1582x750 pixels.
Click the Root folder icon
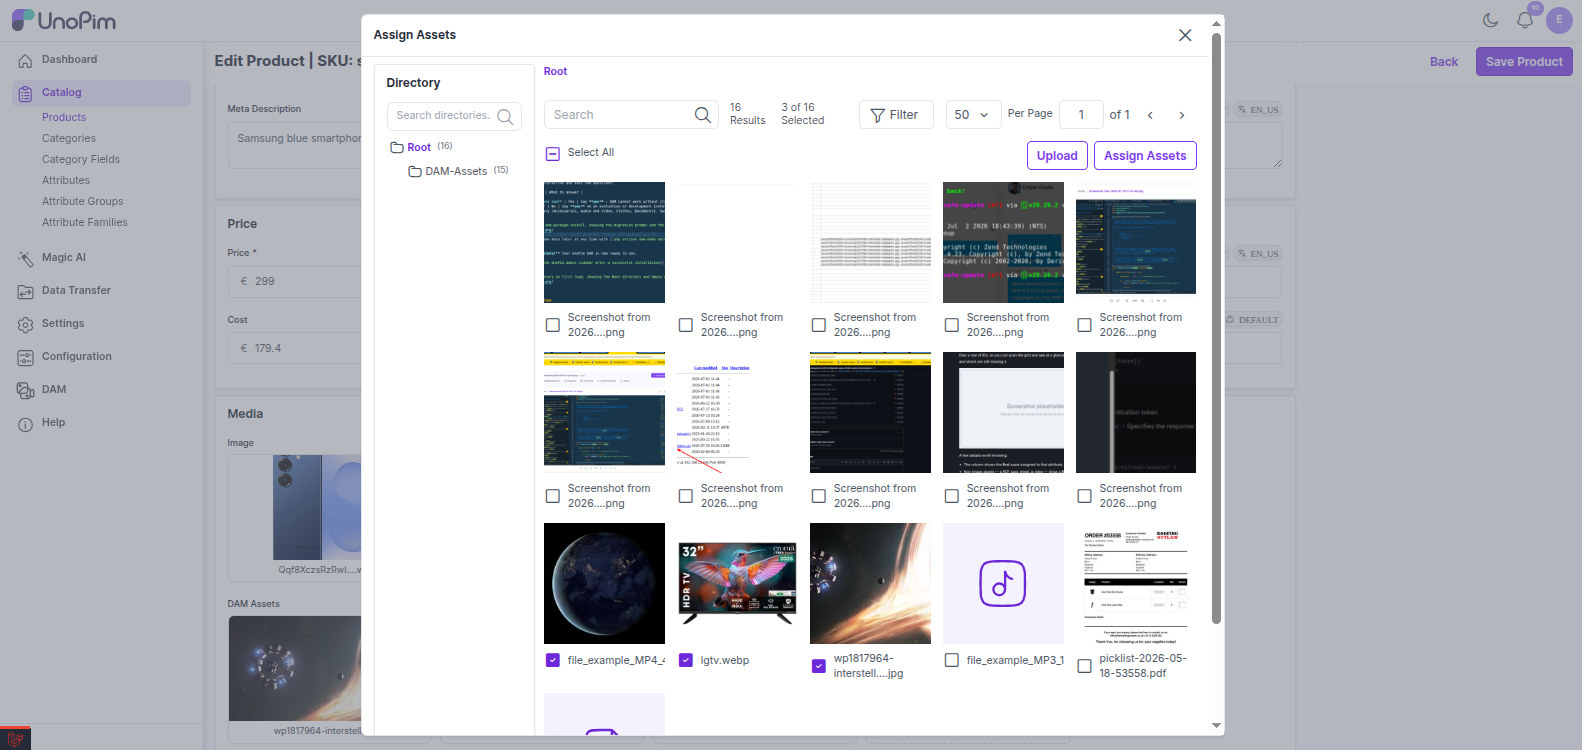coord(397,147)
